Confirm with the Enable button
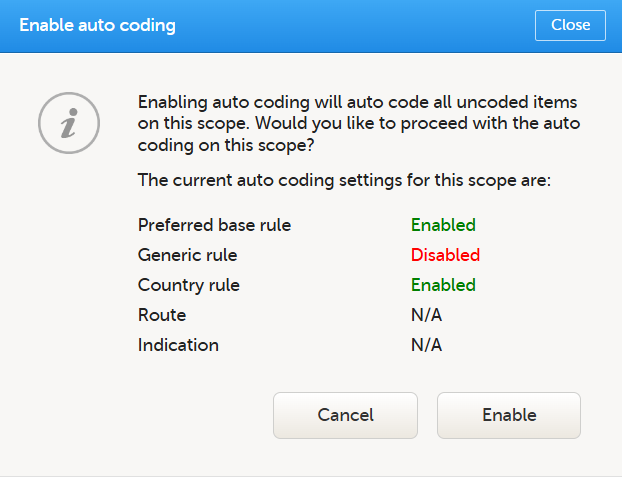 point(509,415)
